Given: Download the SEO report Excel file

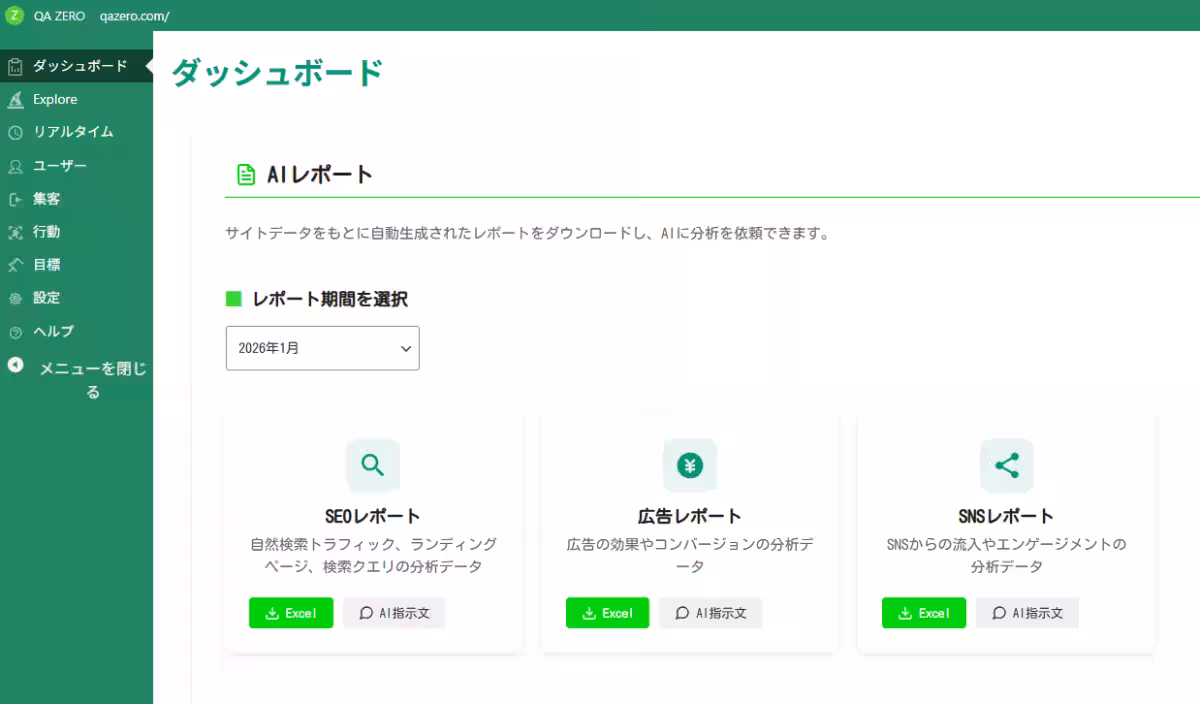Looking at the screenshot, I should (290, 613).
